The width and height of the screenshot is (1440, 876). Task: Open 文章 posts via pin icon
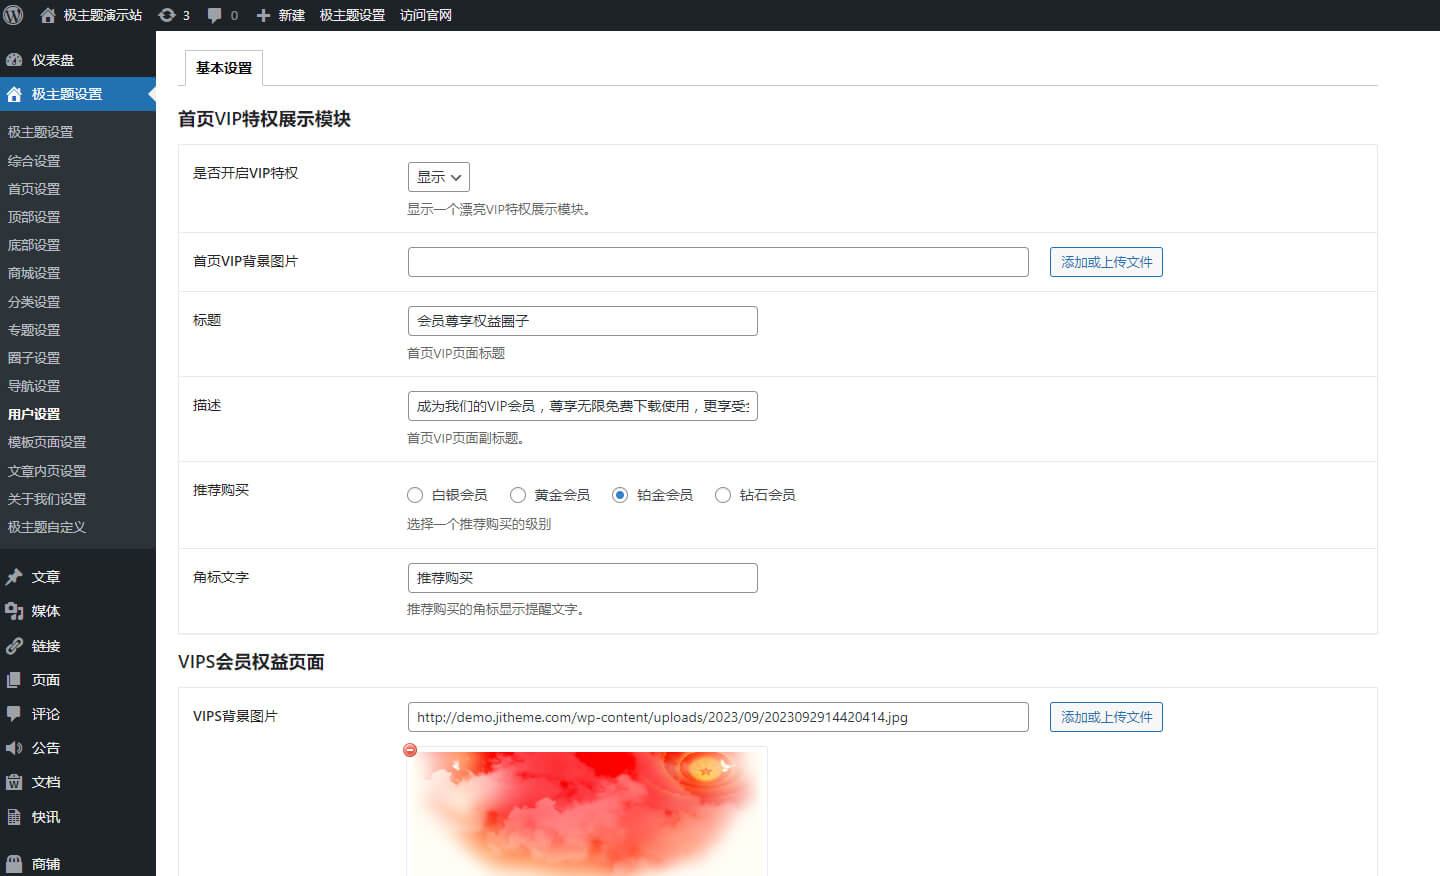(14, 577)
